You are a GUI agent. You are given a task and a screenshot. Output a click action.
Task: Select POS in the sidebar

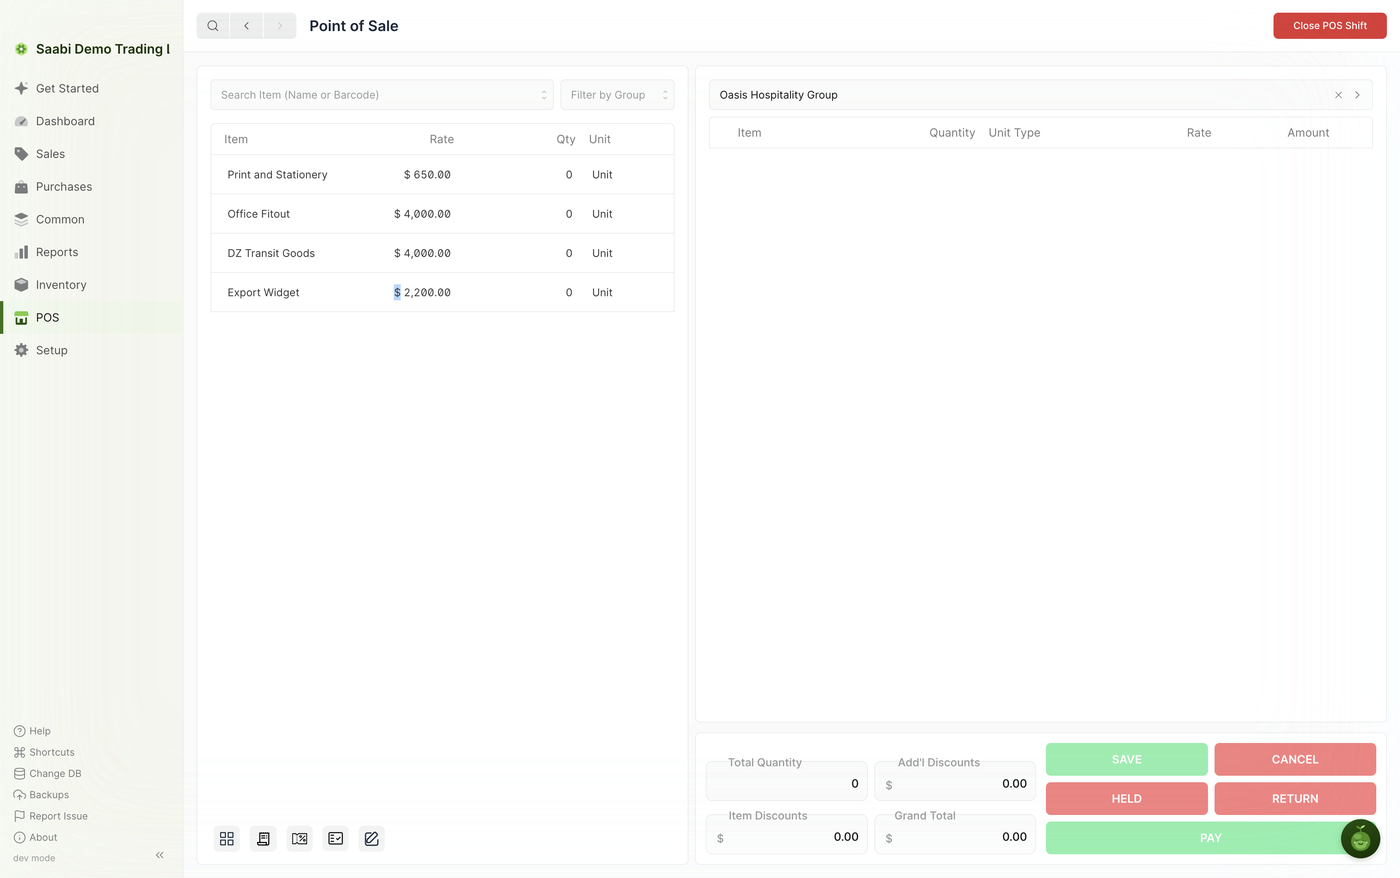(x=92, y=318)
